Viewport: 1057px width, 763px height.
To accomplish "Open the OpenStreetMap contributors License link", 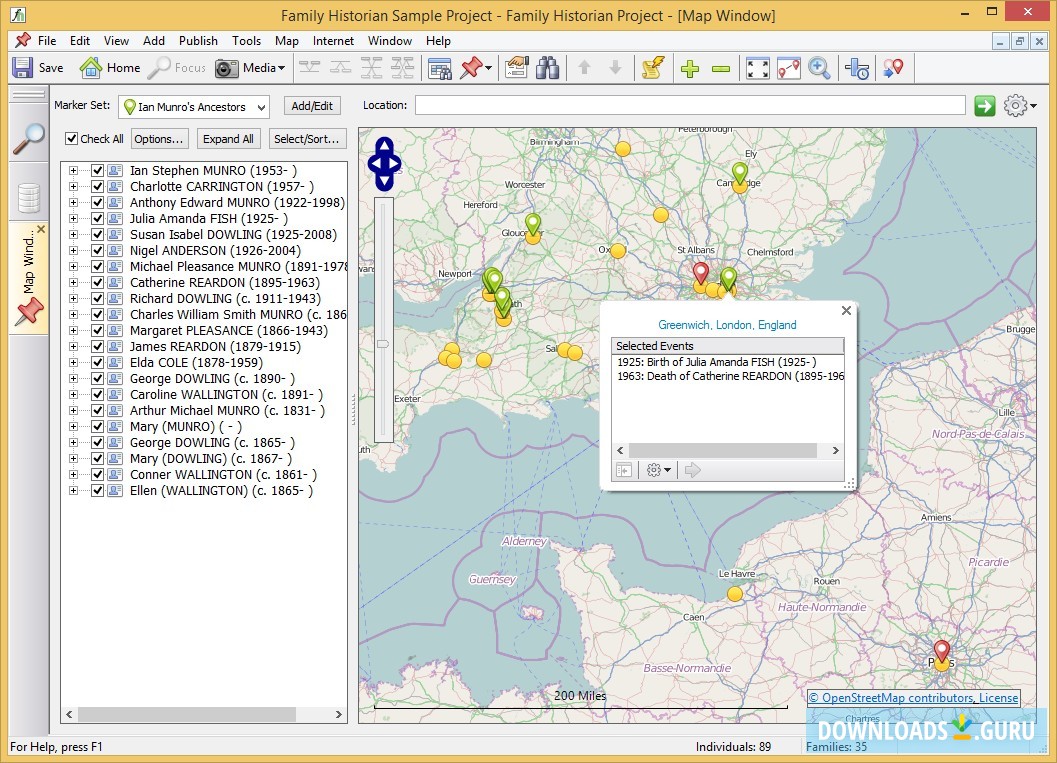I will [913, 698].
